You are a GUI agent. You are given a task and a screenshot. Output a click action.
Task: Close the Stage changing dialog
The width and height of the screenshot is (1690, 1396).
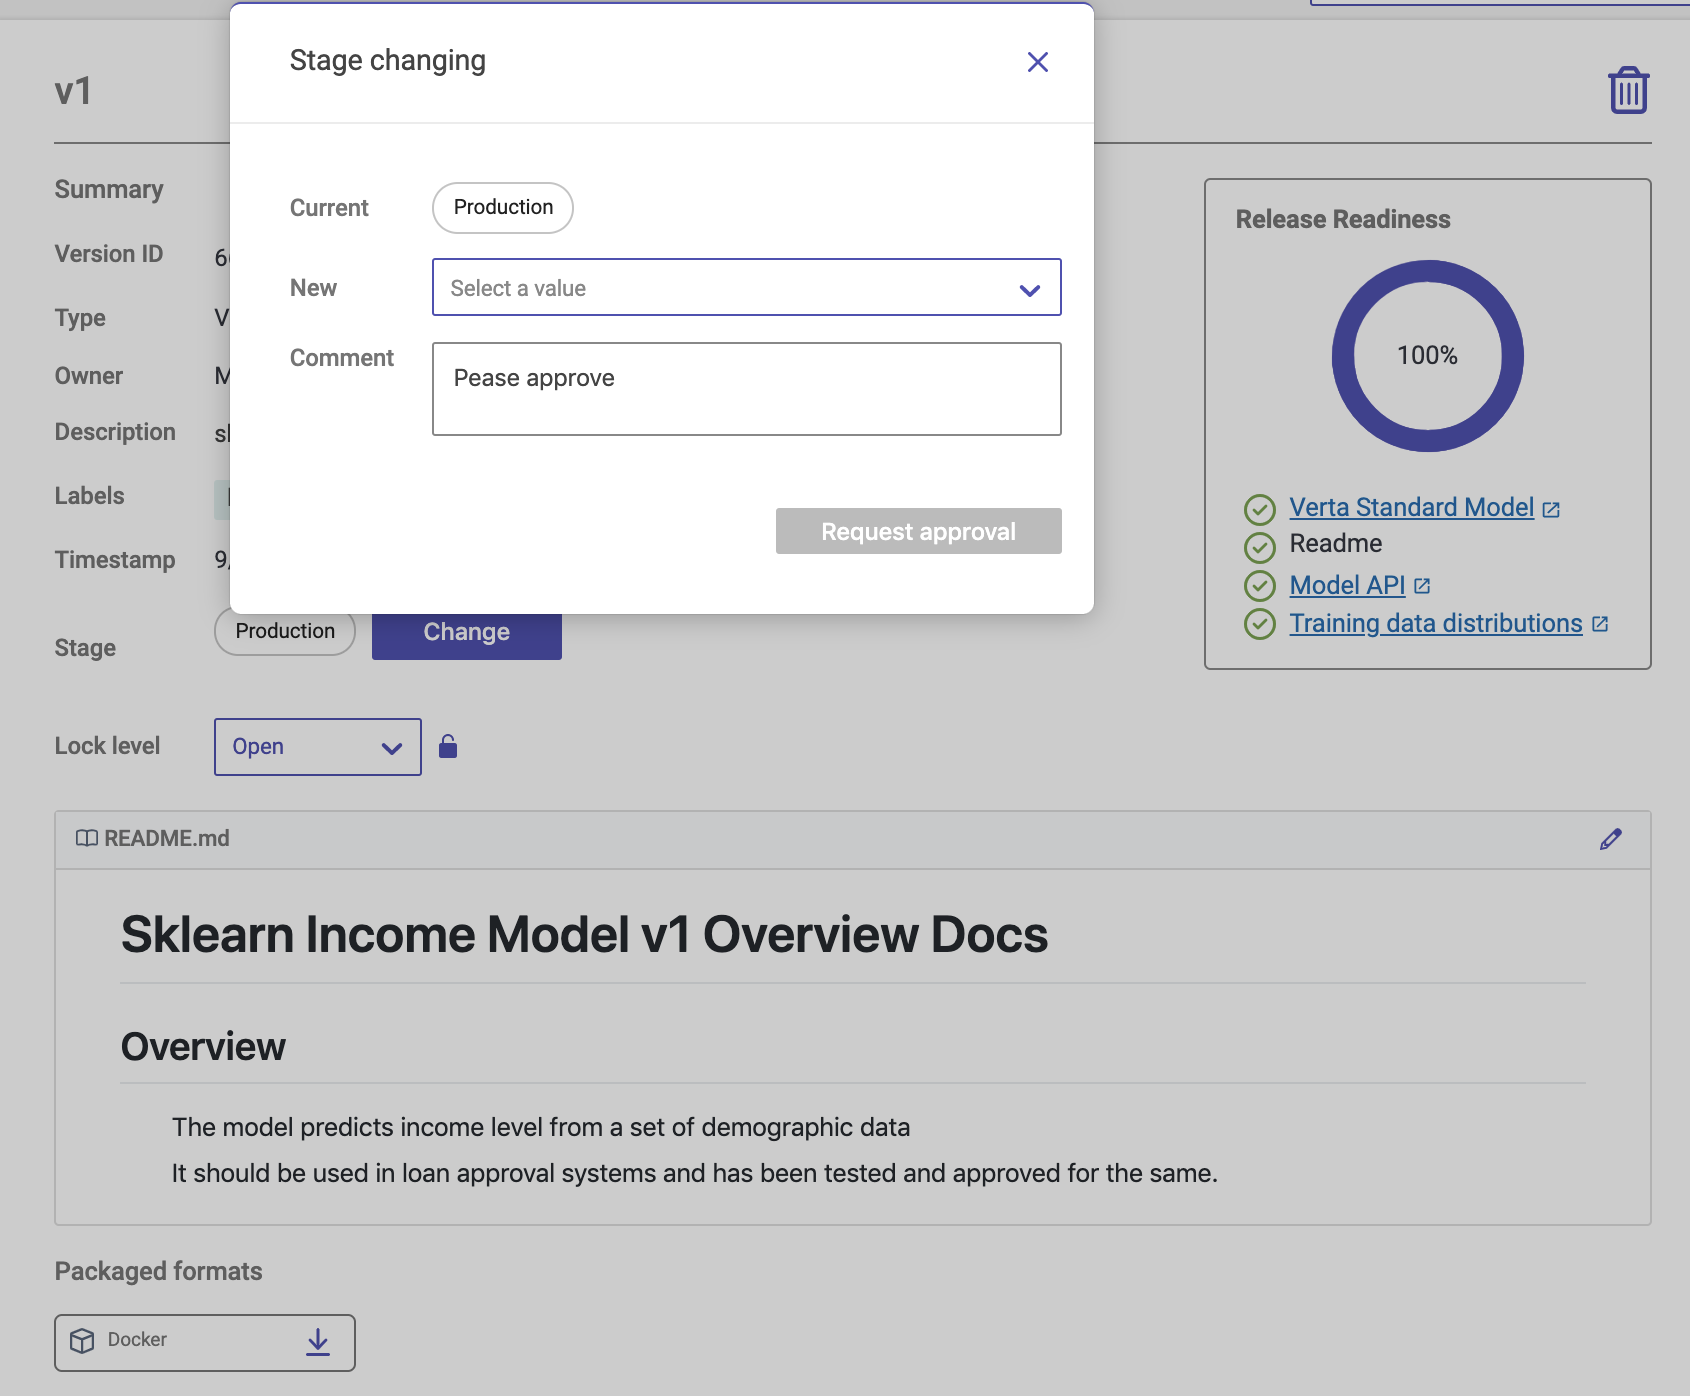pyautogui.click(x=1038, y=62)
